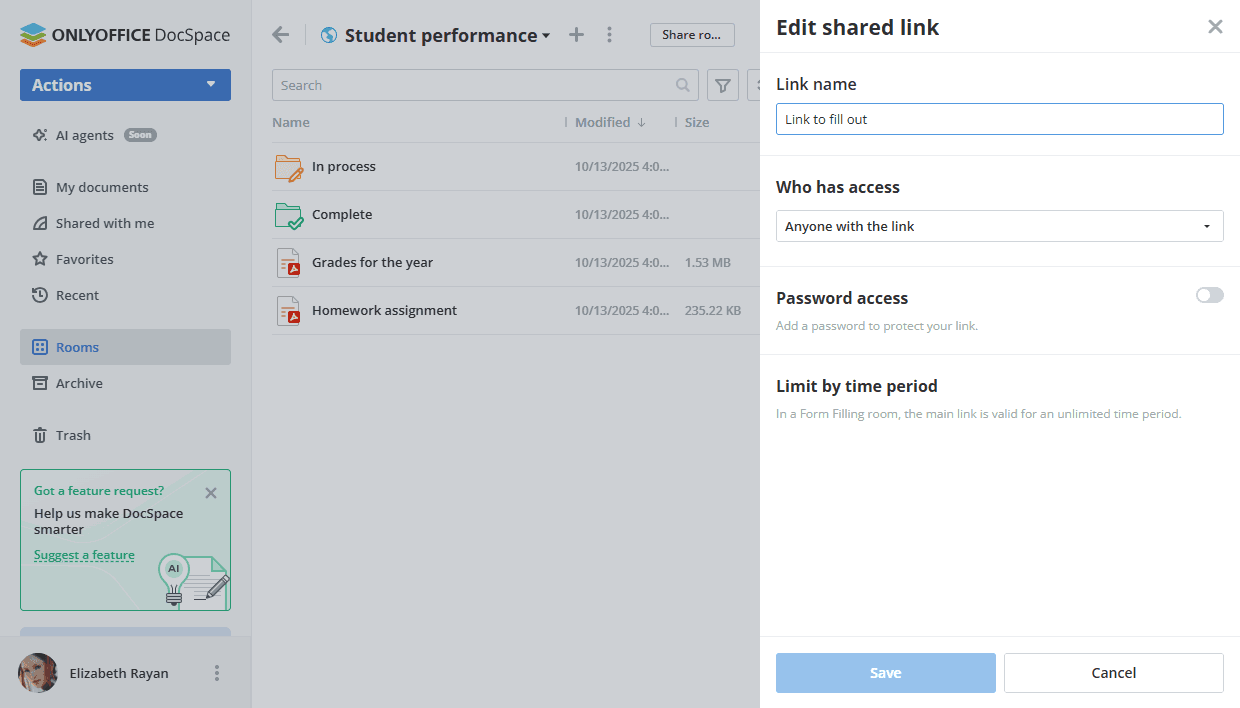Image resolution: width=1240 pixels, height=708 pixels.
Task: Go to My documents section
Action: coord(101,187)
